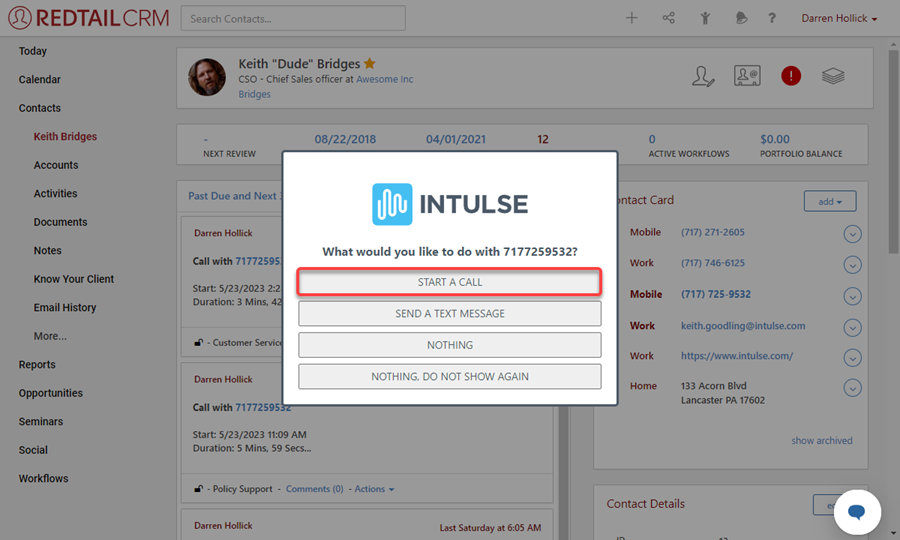Screen dimensions: 900x540
Task: Click show archived link
Action: [x=822, y=441]
